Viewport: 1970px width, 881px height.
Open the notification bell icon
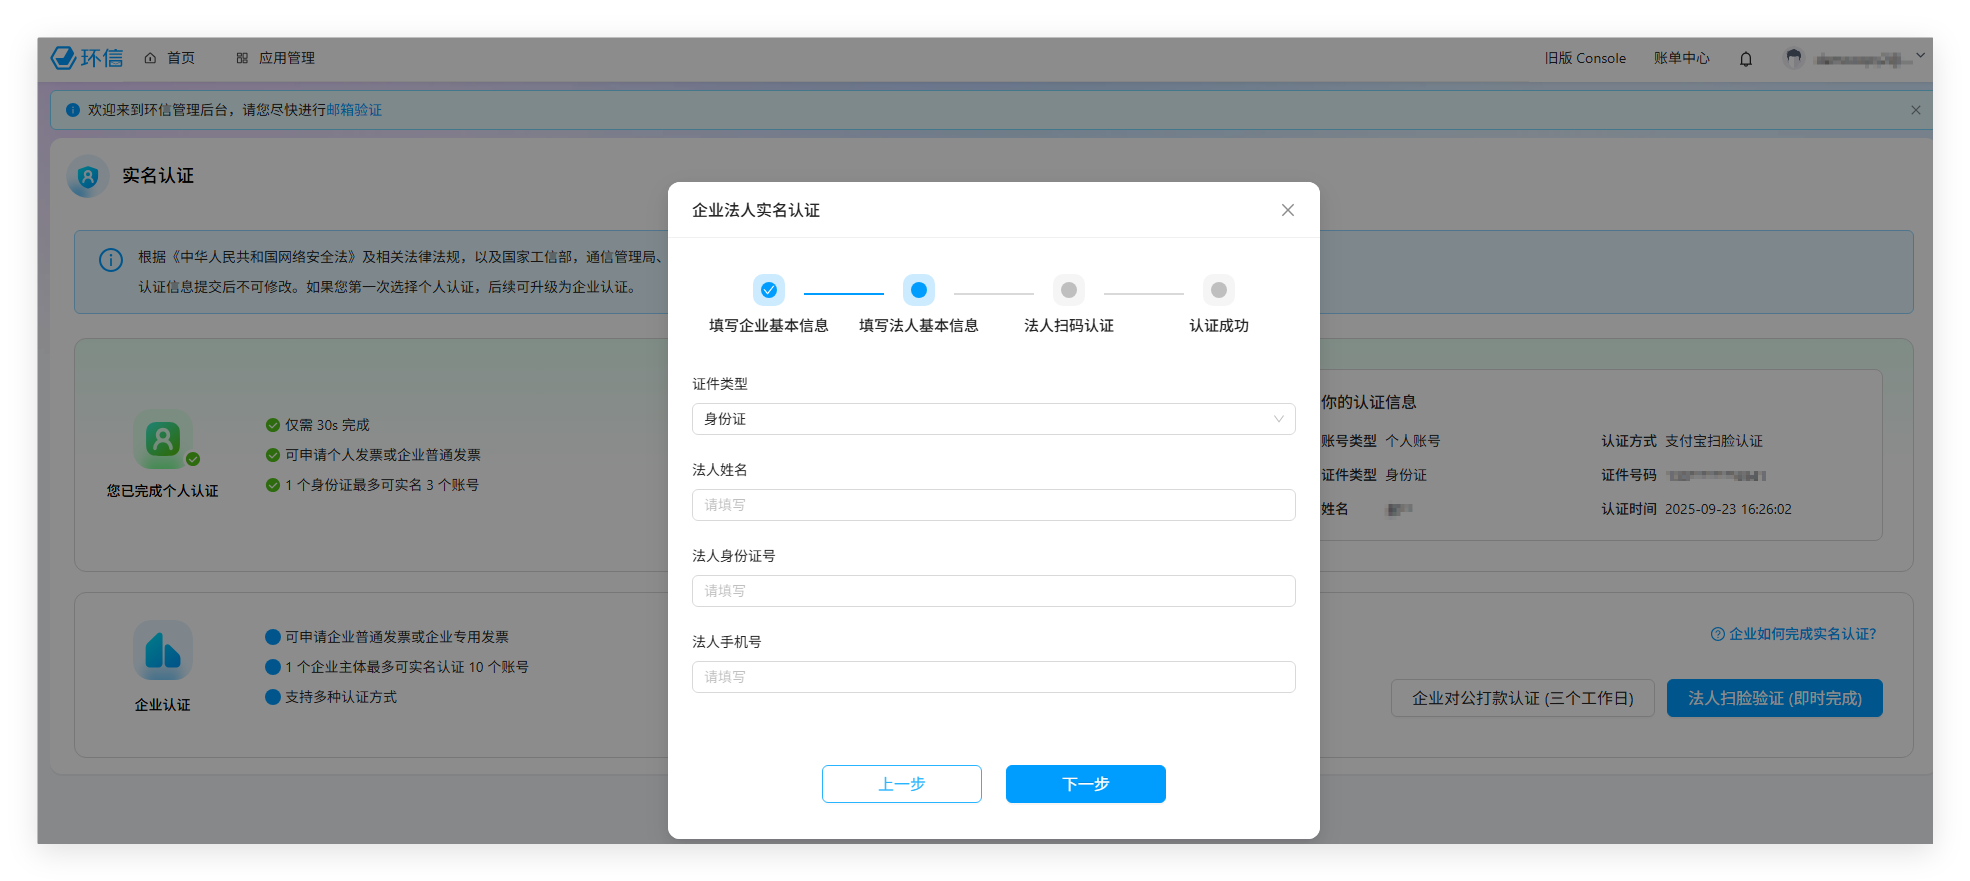click(1746, 59)
